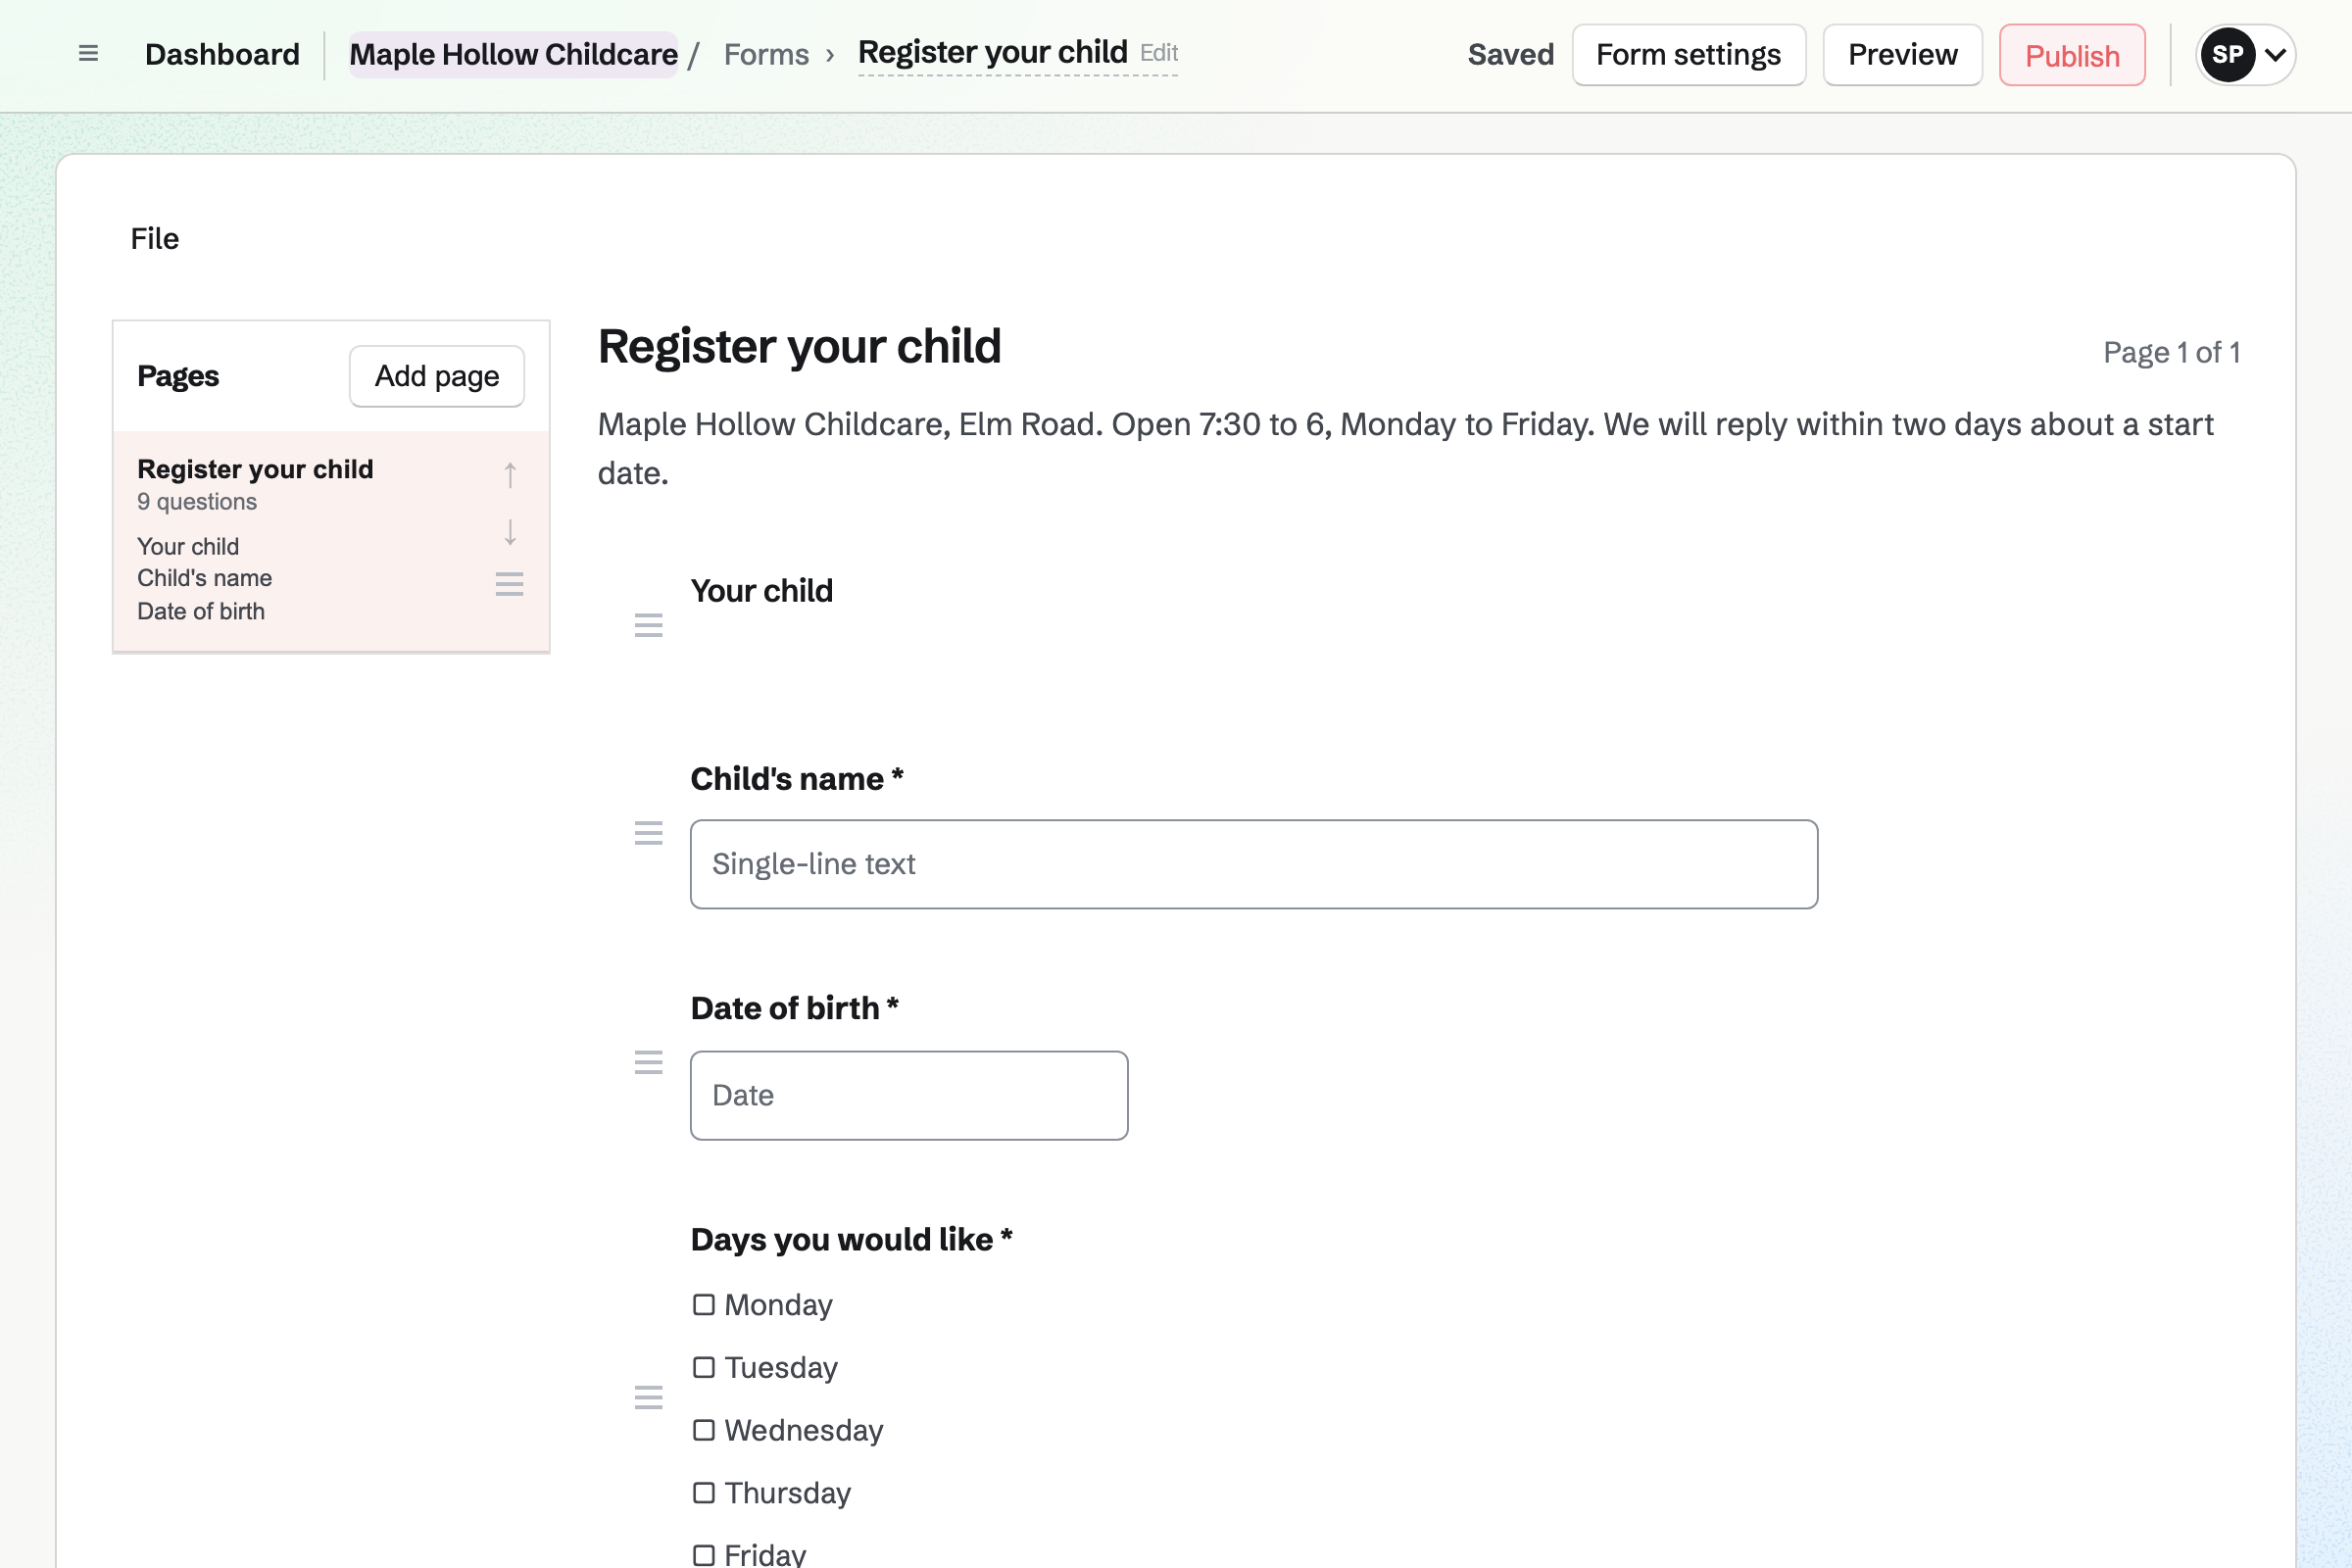2352x1568 pixels.
Task: Move the page up in the Pages list
Action: click(510, 475)
